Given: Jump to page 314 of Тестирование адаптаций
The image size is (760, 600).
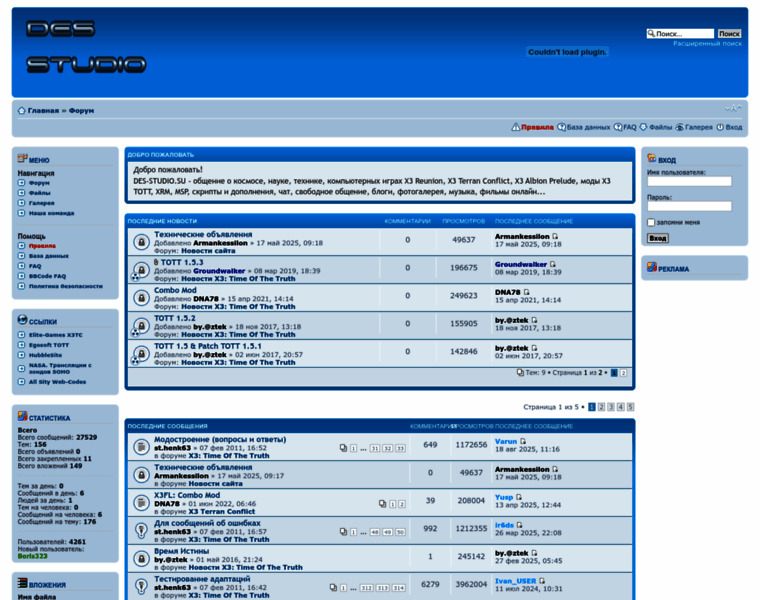Looking at the screenshot, I should coord(398,588).
